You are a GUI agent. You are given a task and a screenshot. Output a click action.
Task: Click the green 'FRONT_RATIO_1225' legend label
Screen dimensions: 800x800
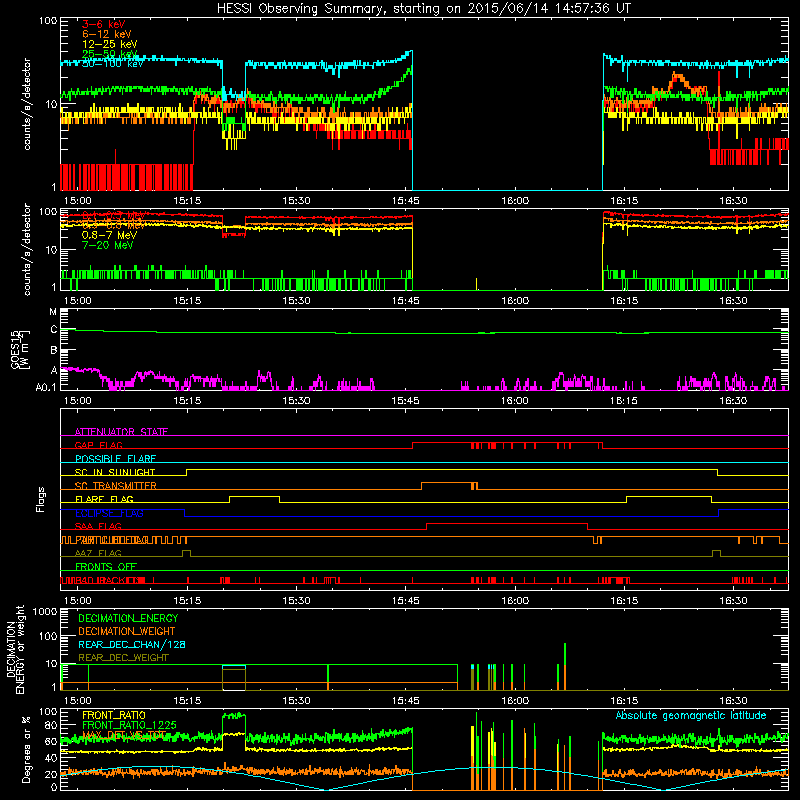point(130,725)
